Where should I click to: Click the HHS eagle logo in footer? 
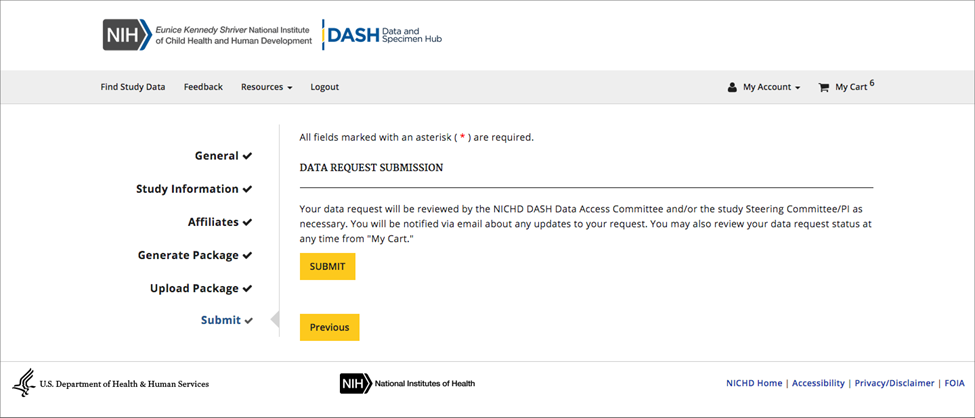coord(23,383)
